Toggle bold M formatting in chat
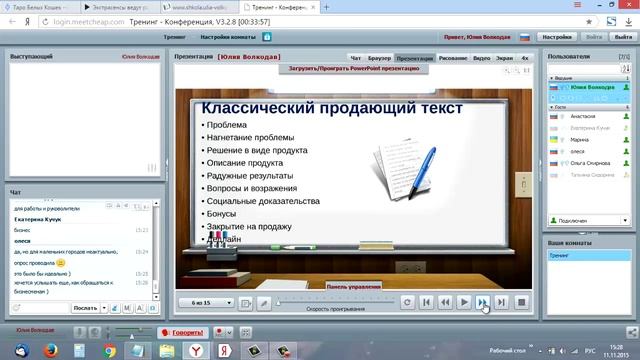 point(127,308)
